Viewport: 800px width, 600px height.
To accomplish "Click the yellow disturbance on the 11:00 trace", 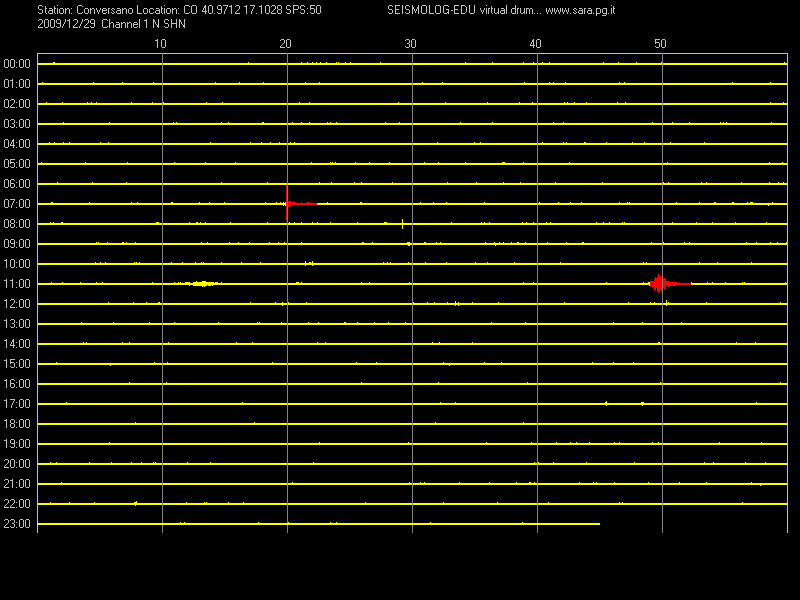I will click(x=203, y=284).
